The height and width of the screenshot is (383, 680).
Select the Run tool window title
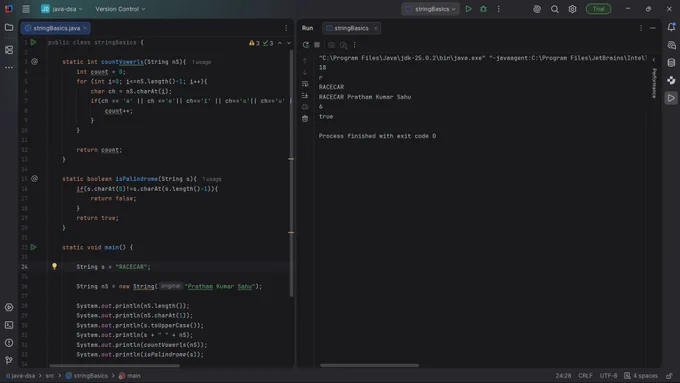307,28
